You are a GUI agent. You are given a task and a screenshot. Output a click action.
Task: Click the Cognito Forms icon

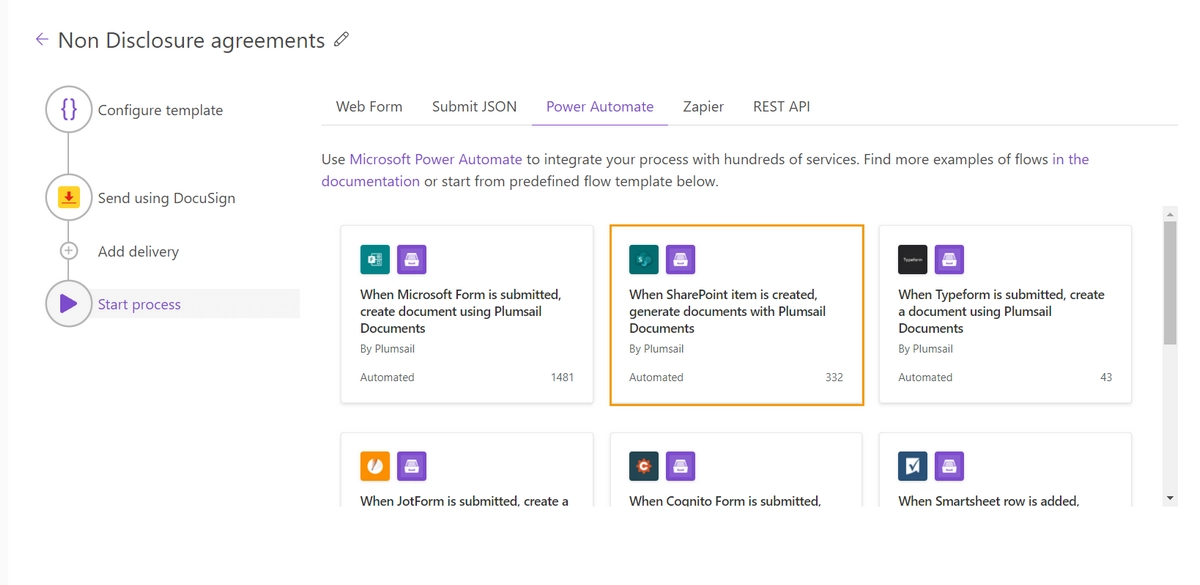(644, 466)
